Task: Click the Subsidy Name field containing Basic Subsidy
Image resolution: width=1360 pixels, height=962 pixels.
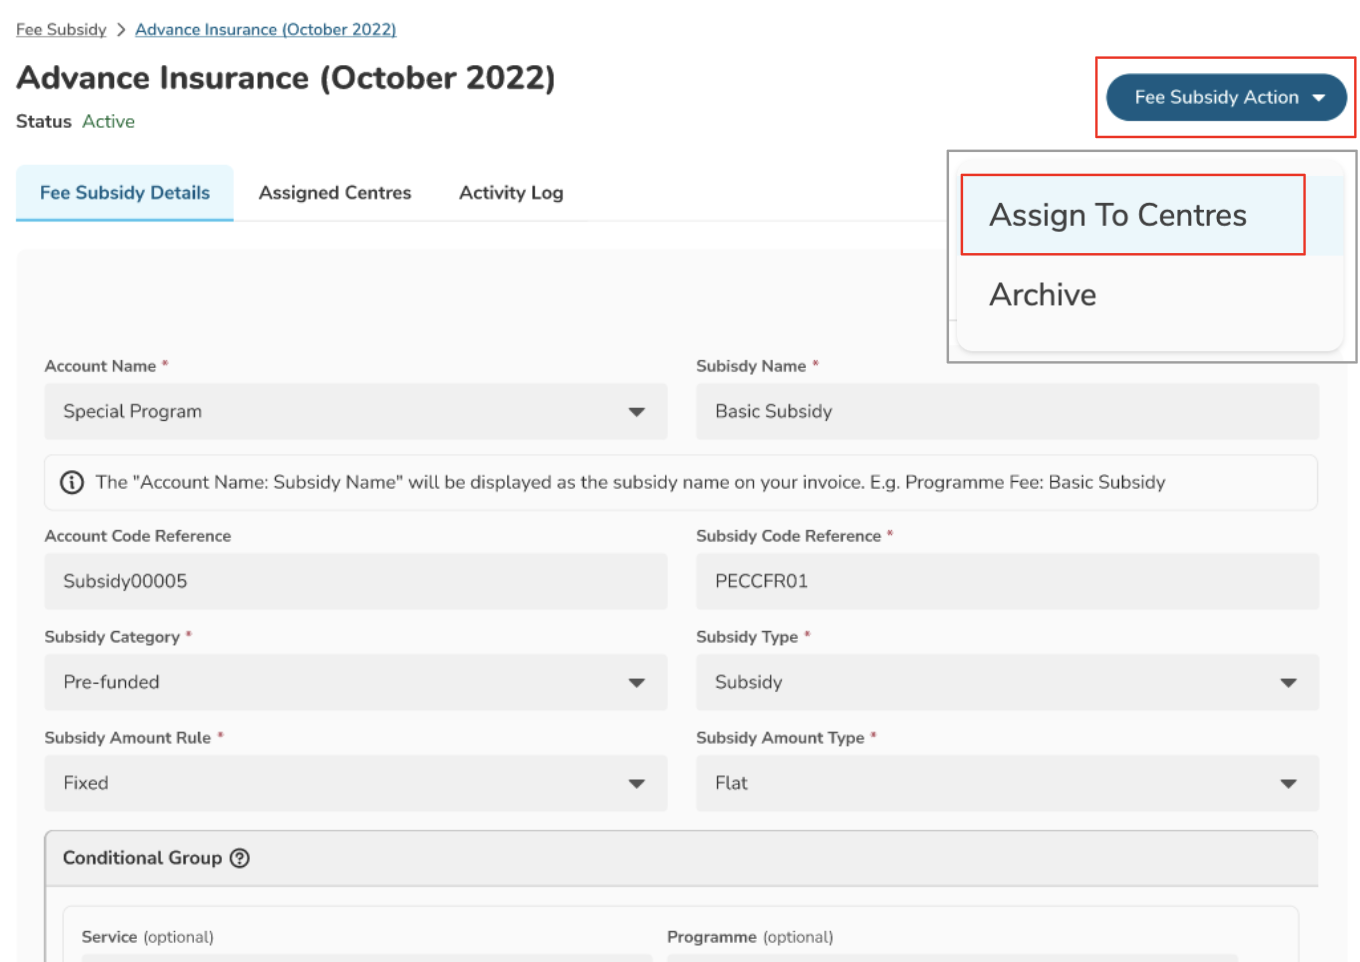Action: click(x=1007, y=412)
